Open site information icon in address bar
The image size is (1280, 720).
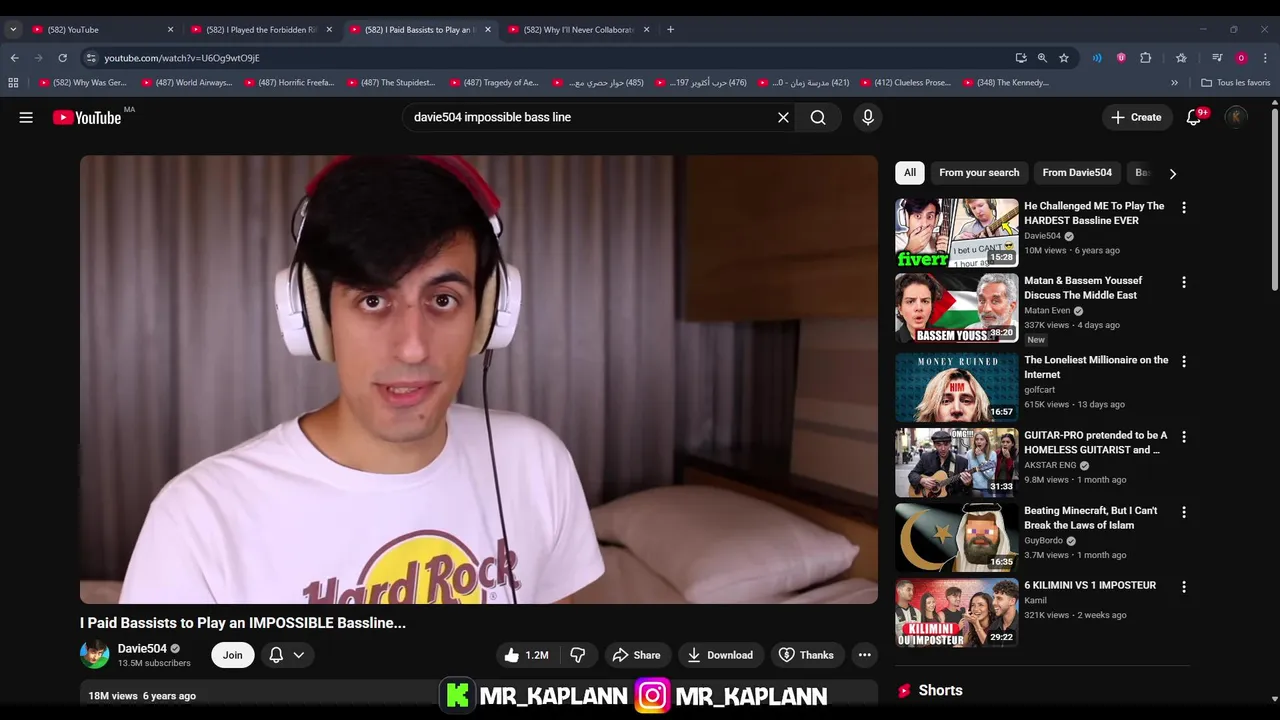[x=91, y=58]
